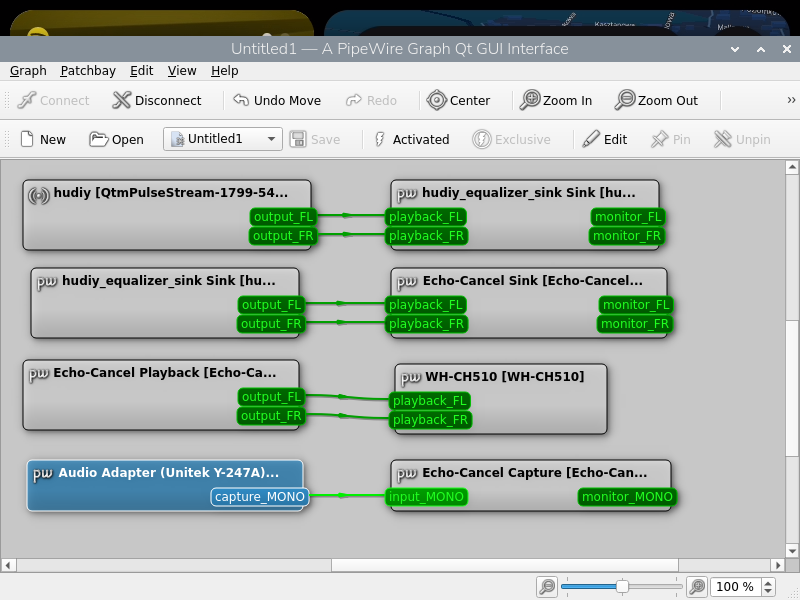The width and height of the screenshot is (800, 600).
Task: Create a New patchbay document
Action: pos(27,139)
